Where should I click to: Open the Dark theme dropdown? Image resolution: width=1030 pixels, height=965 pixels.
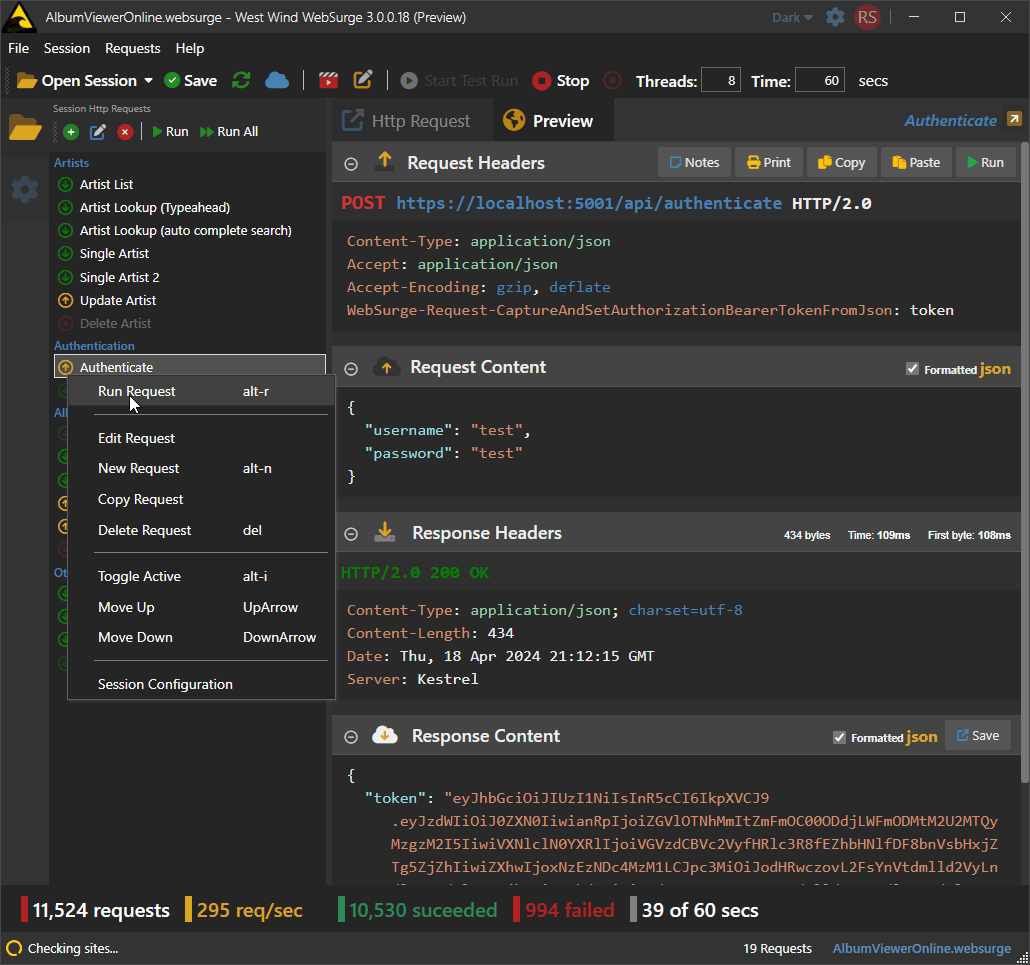click(x=793, y=17)
